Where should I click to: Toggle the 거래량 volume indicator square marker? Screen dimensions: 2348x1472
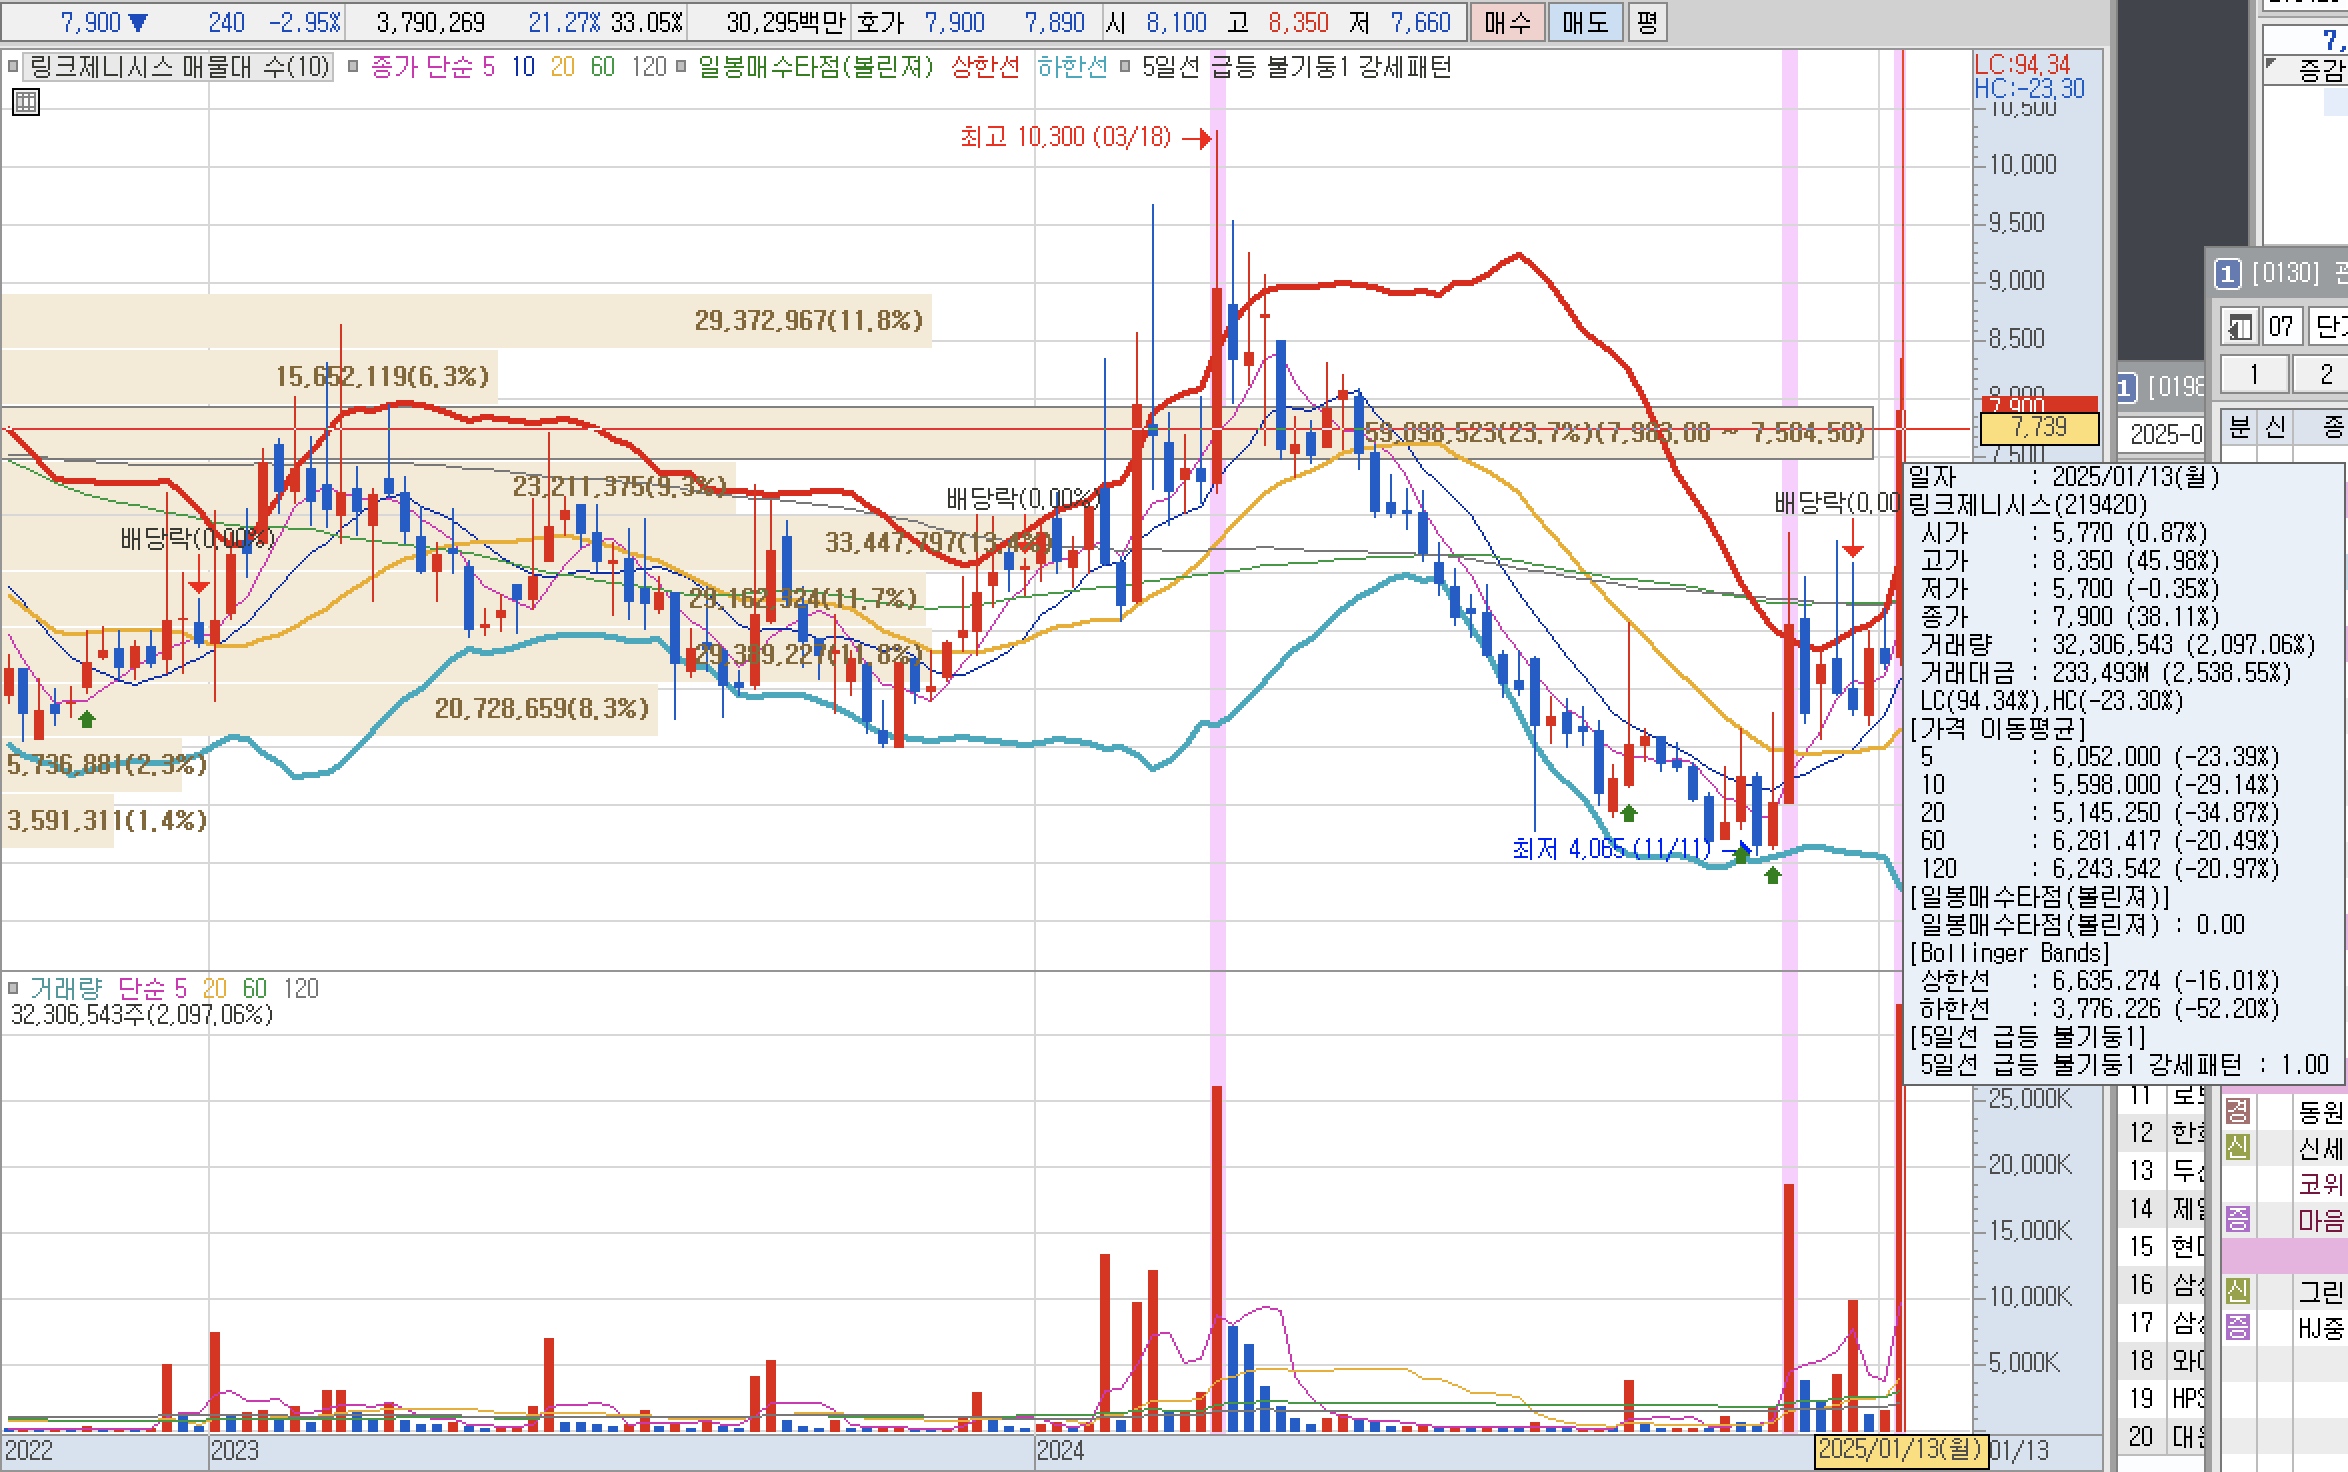click(13, 989)
